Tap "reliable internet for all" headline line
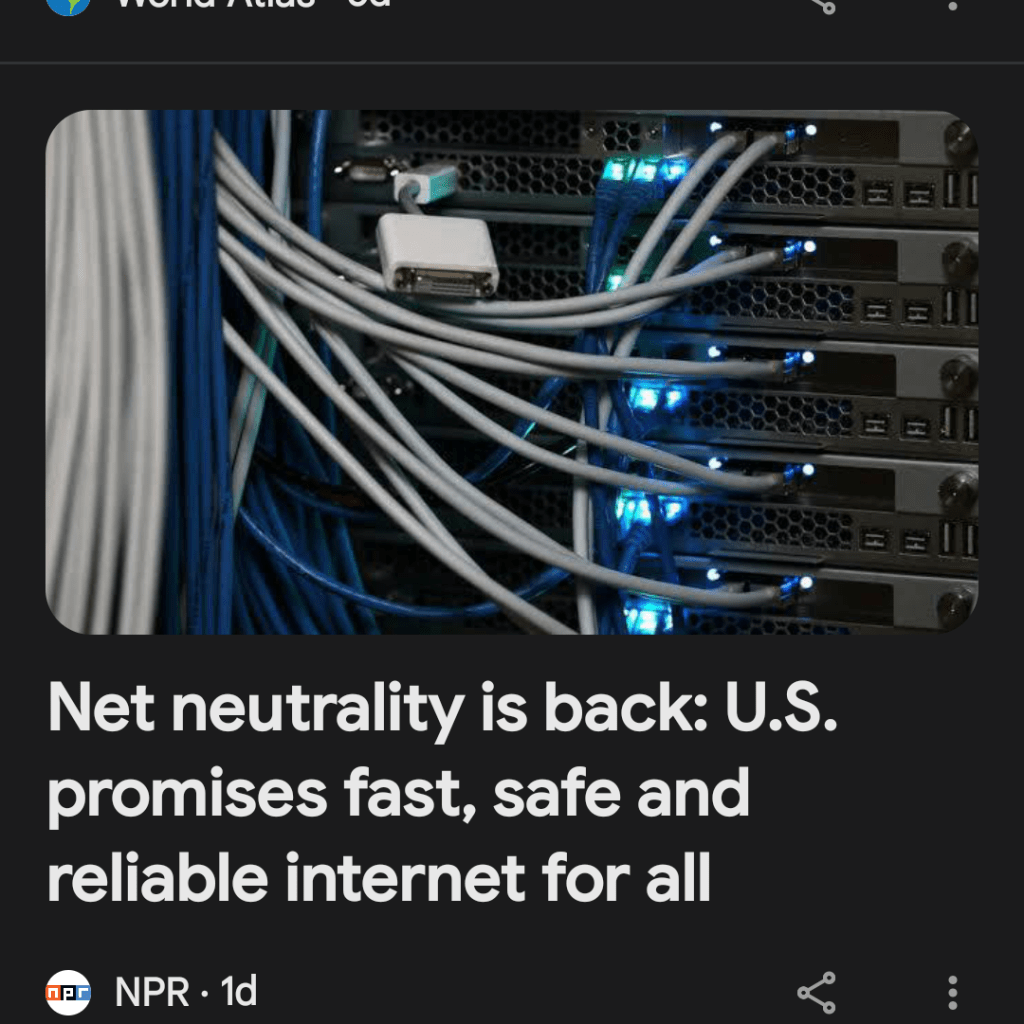1024x1024 pixels. coord(379,878)
